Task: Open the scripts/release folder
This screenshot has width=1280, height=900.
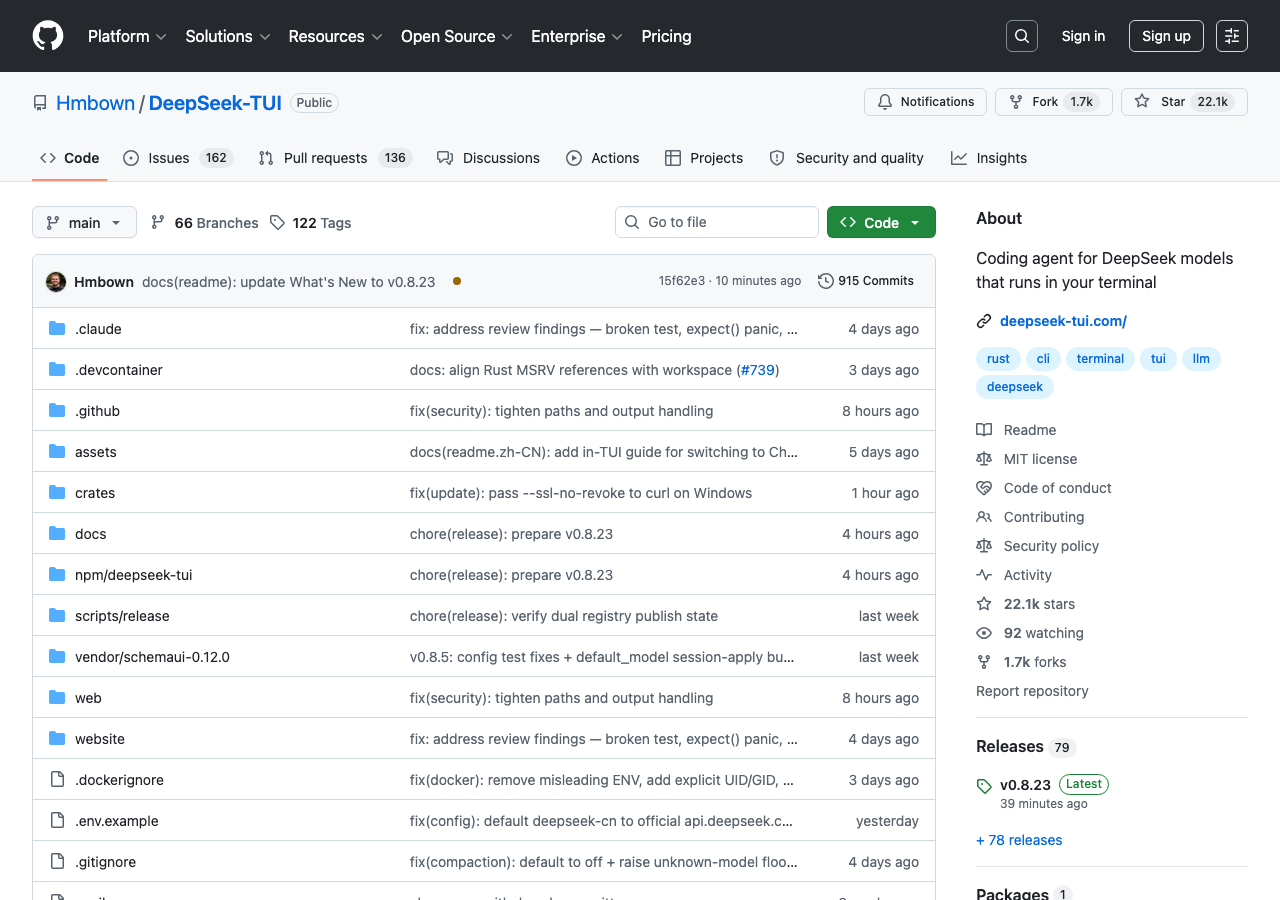Action: coord(122,616)
